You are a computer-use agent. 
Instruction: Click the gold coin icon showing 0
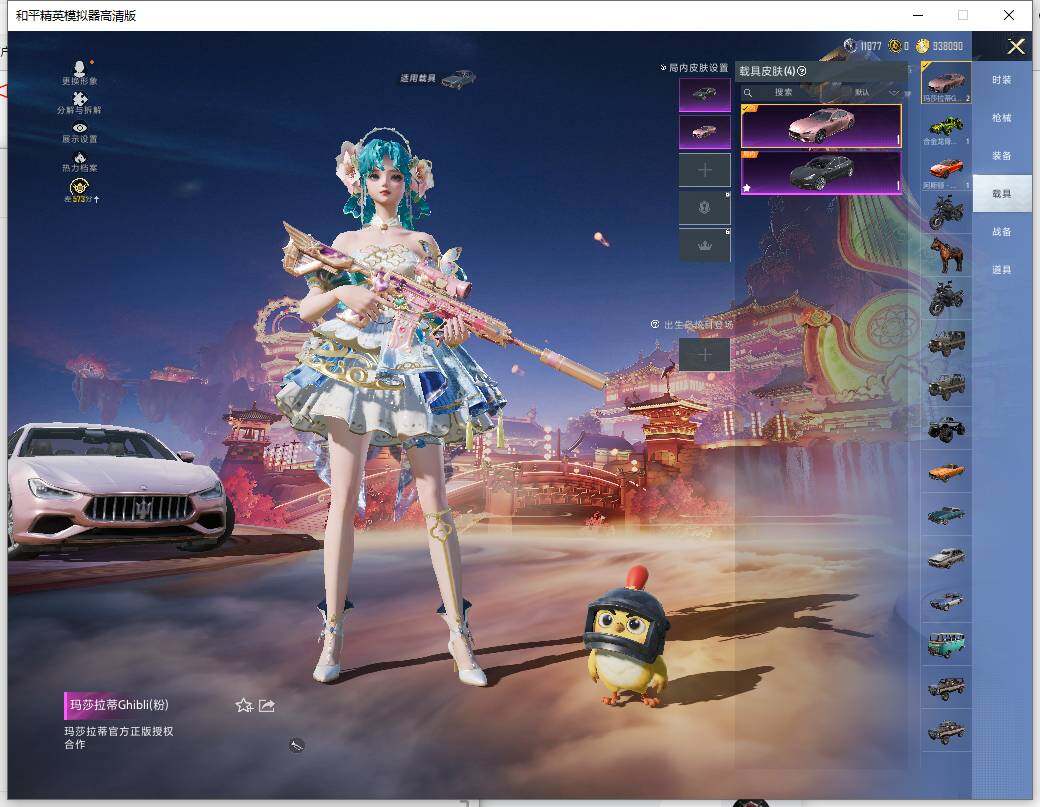895,45
